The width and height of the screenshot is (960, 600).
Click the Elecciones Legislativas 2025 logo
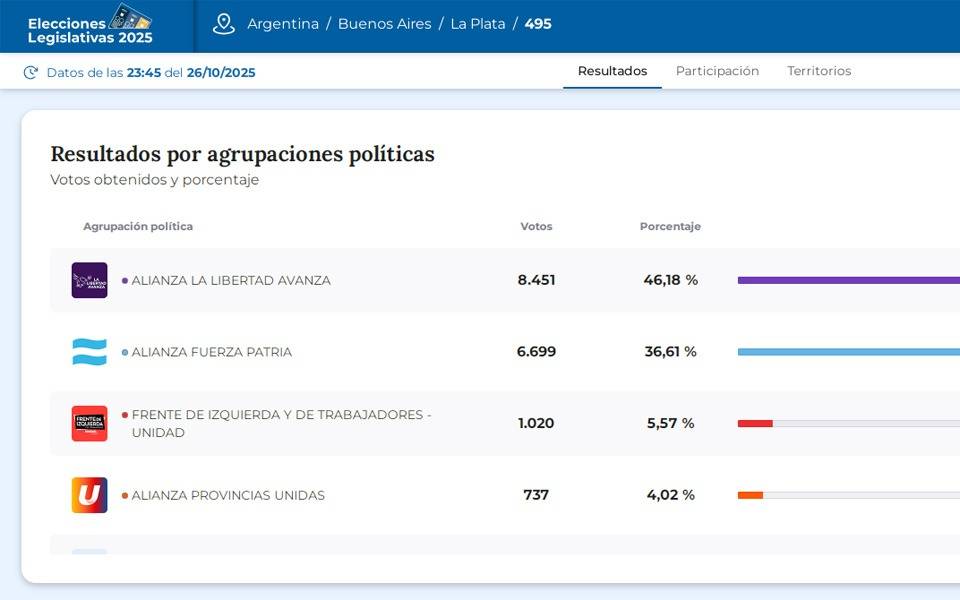90,25
